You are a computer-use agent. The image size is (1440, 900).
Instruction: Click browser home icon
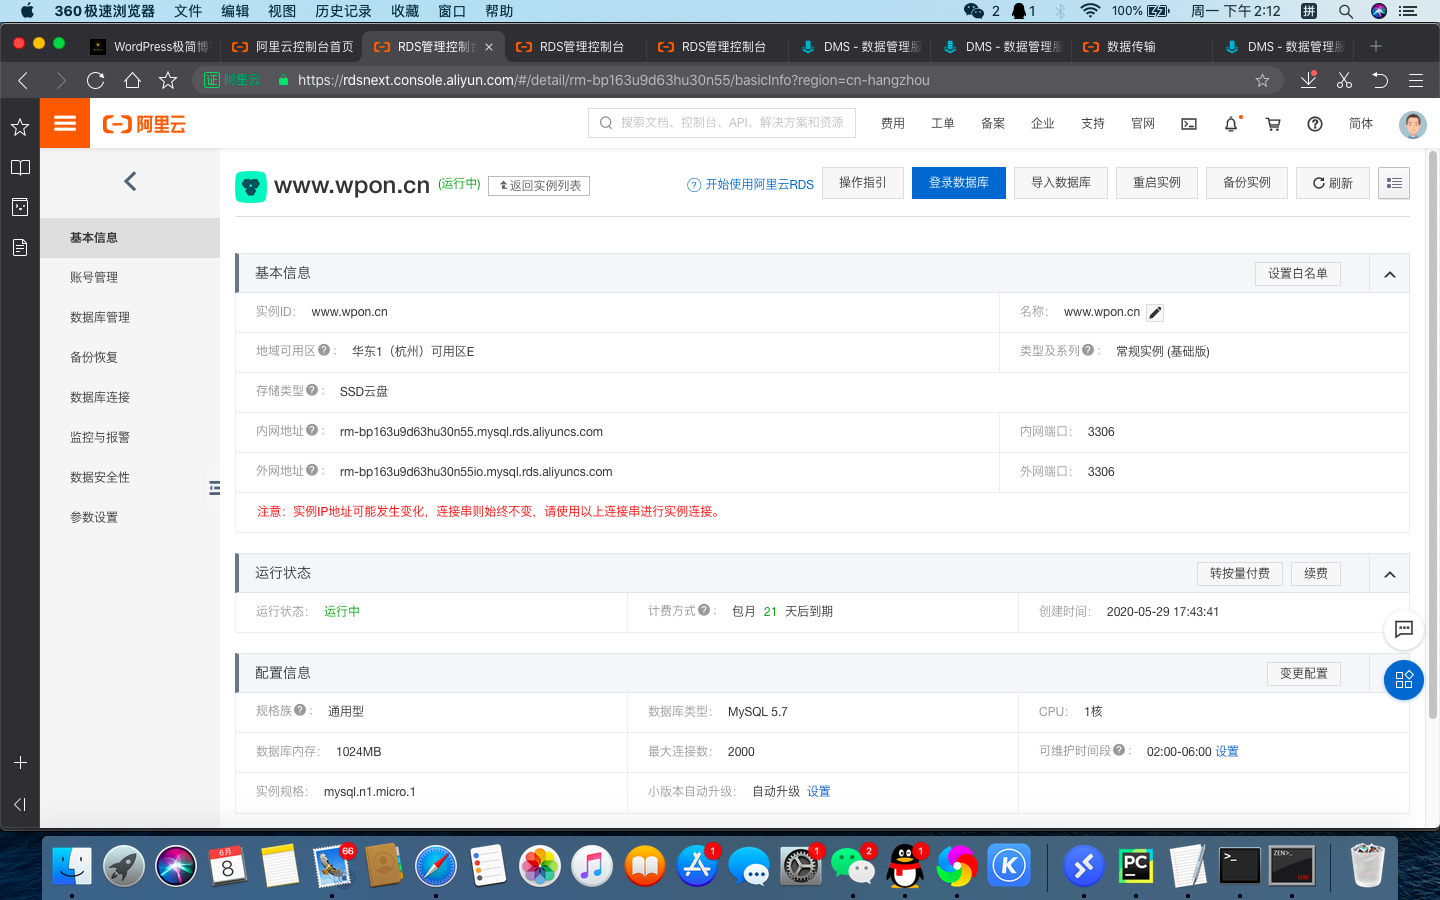(x=132, y=80)
